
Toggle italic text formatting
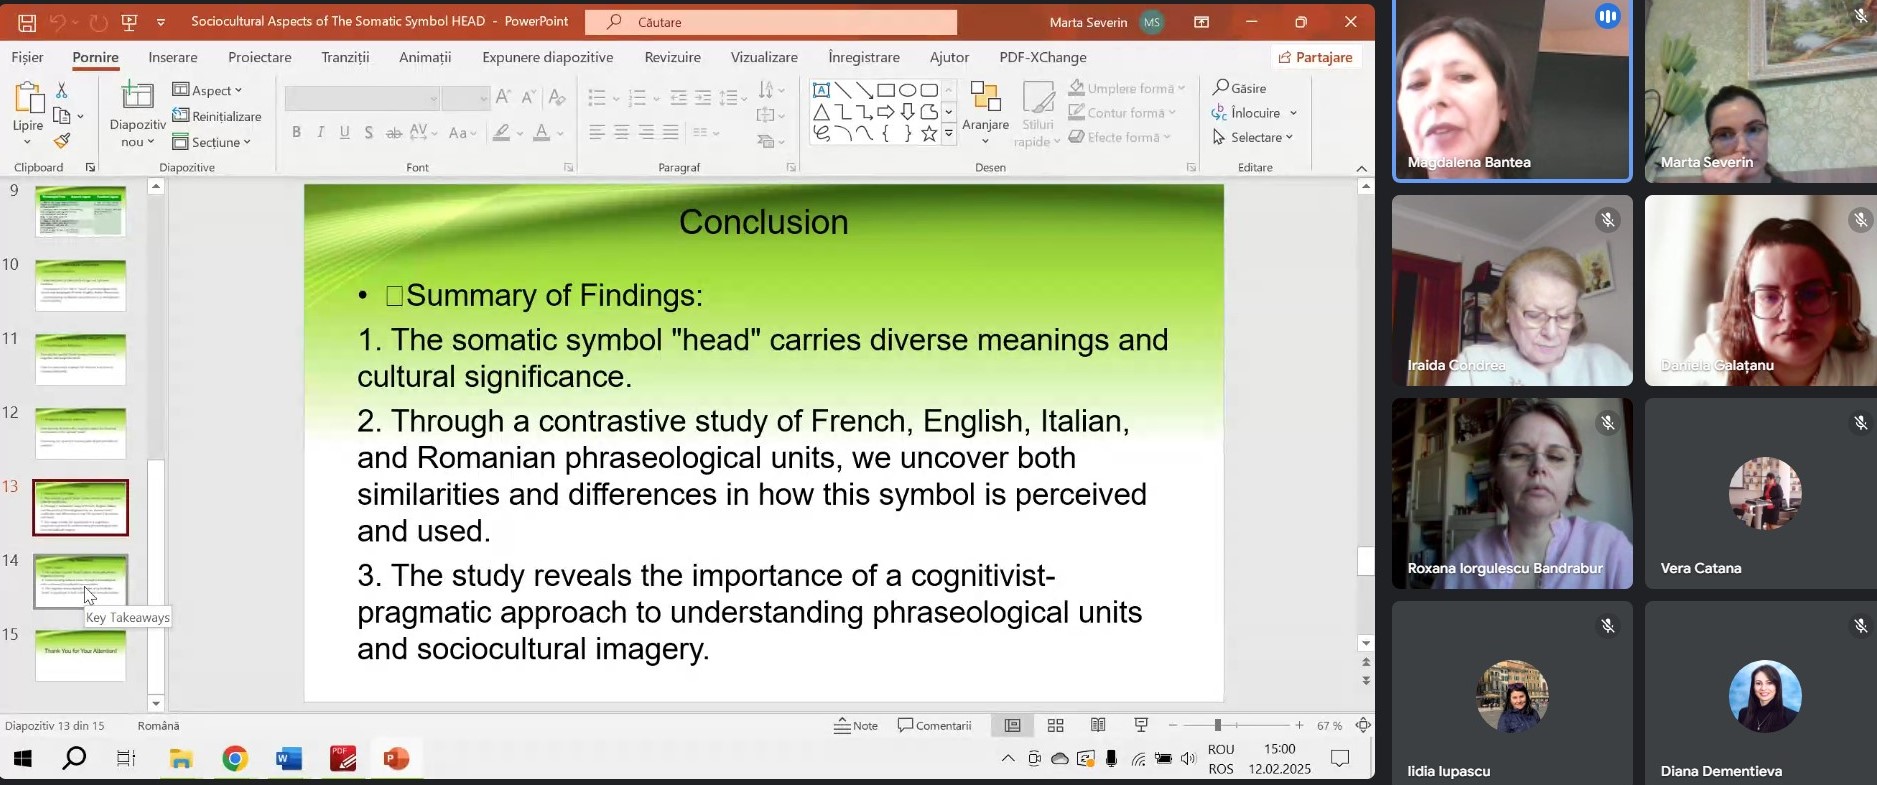pyautogui.click(x=320, y=132)
